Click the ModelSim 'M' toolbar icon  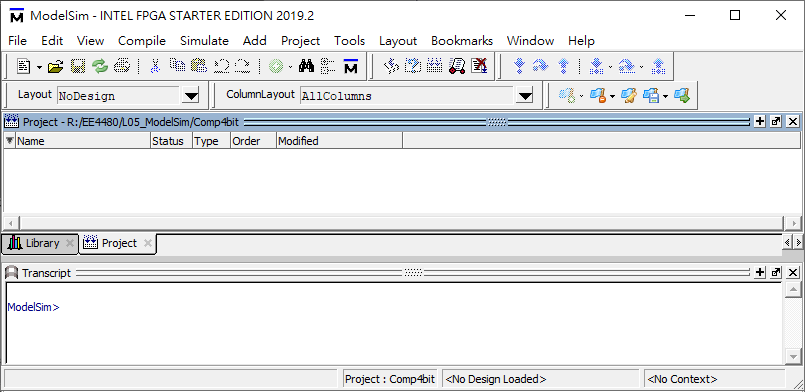click(350, 66)
